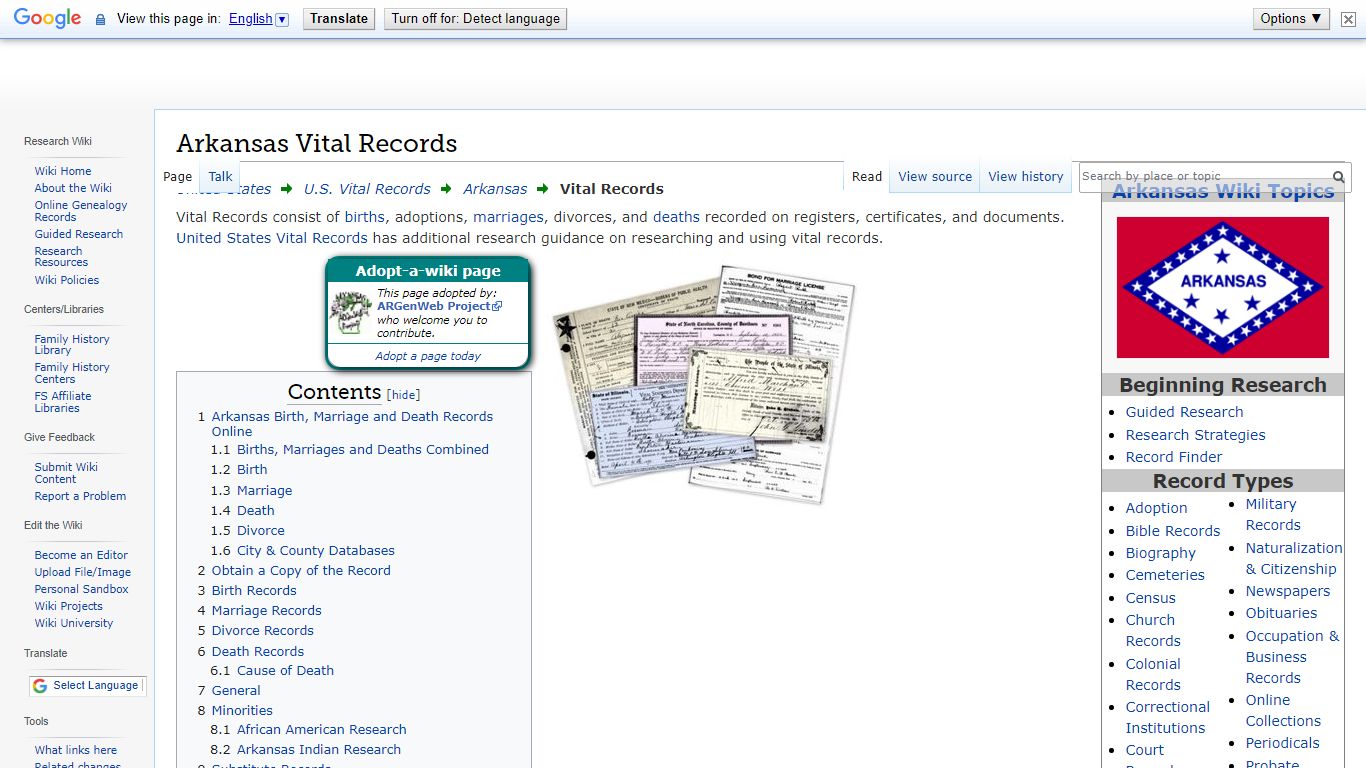
Task: Open the English language dropdown
Action: (x=259, y=19)
